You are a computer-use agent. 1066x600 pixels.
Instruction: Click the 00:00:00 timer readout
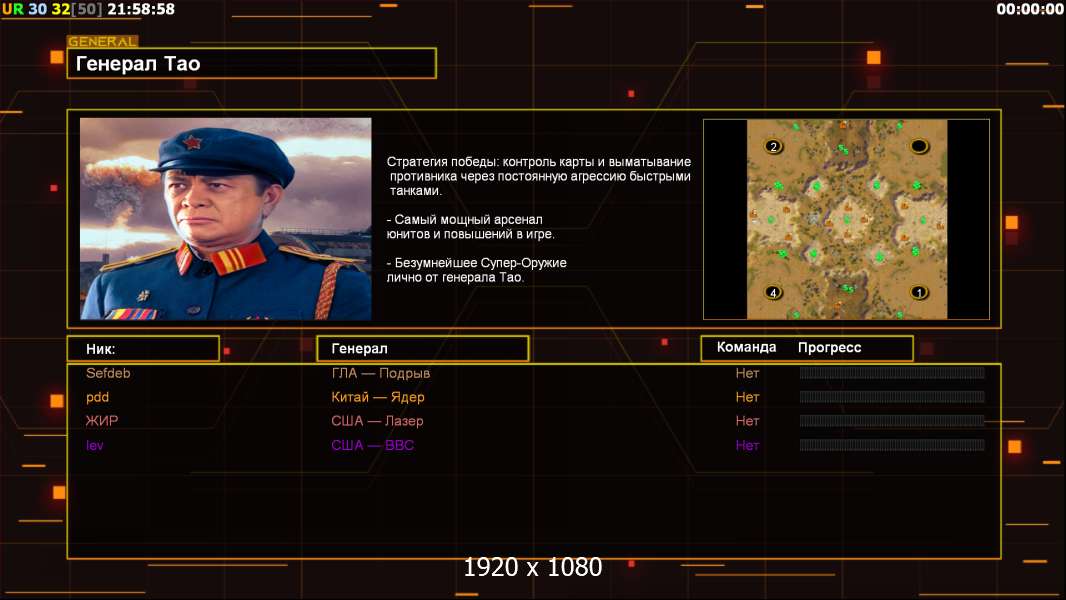coord(1030,10)
